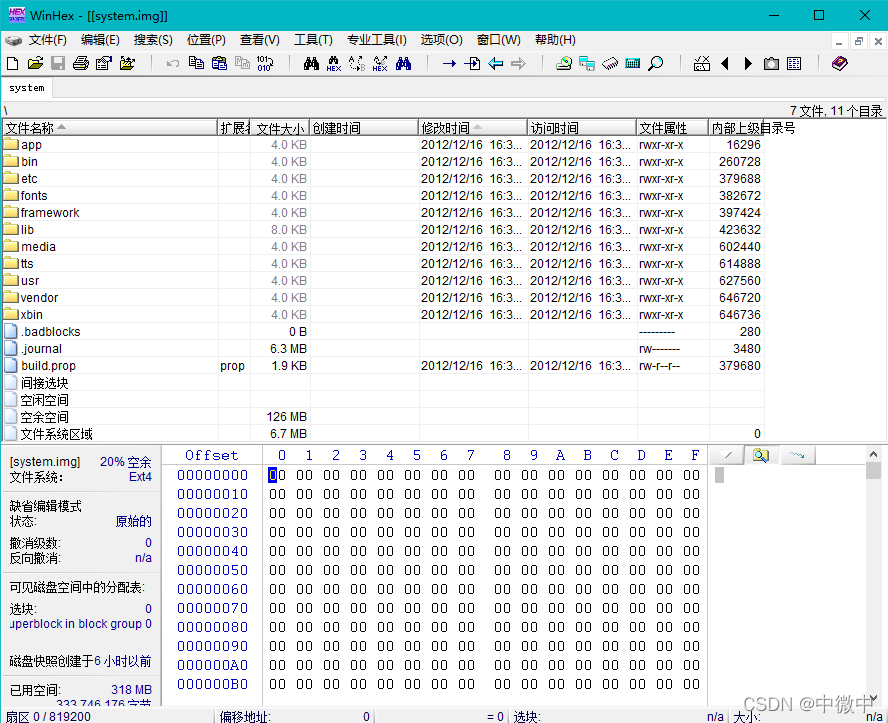Sort by the 文件属性 column header
The width and height of the screenshot is (888, 723).
coord(673,128)
